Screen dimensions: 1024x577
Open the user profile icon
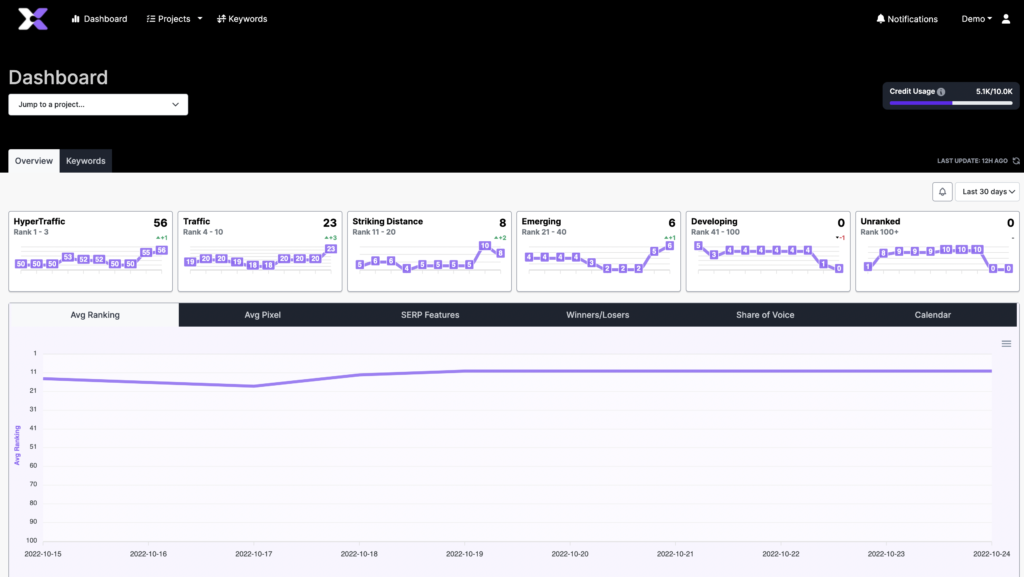(x=1006, y=19)
